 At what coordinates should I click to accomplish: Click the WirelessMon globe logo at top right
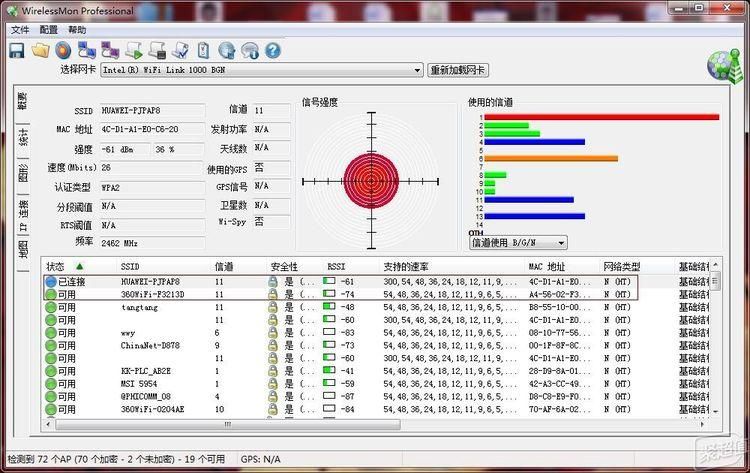[725, 66]
